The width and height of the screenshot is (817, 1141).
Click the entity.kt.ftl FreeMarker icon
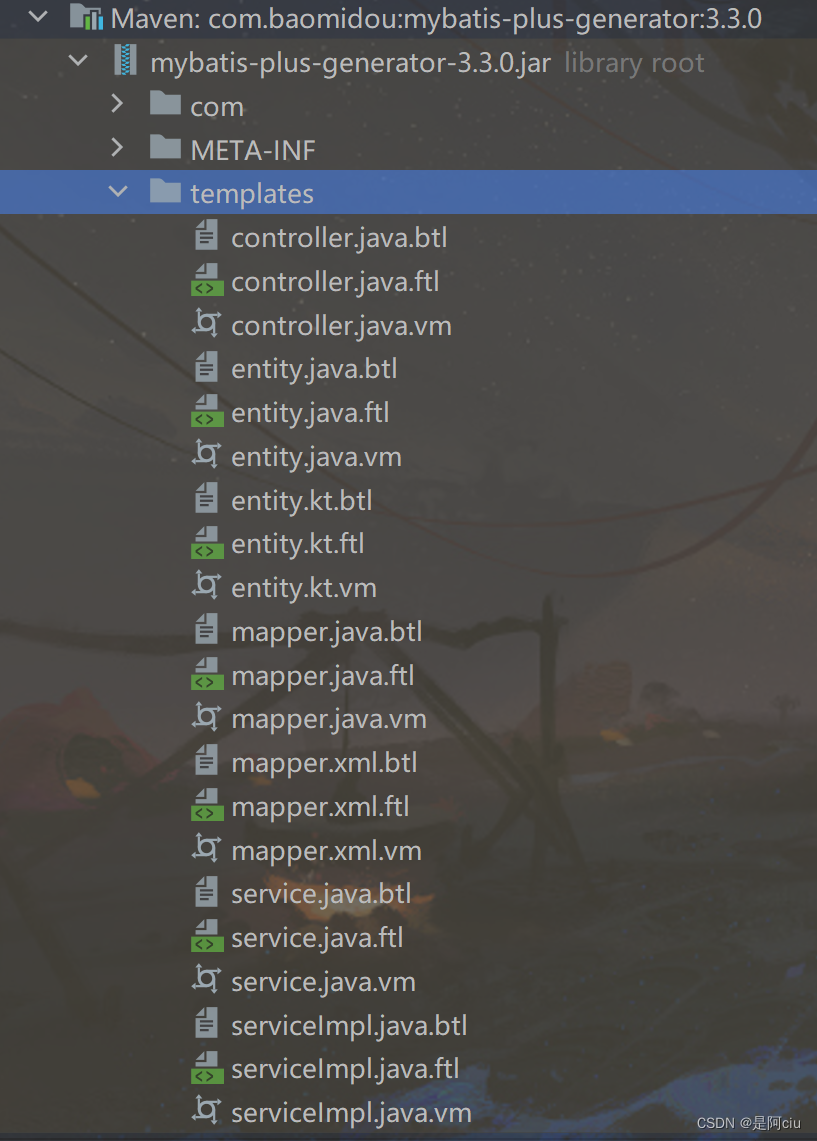click(x=207, y=542)
